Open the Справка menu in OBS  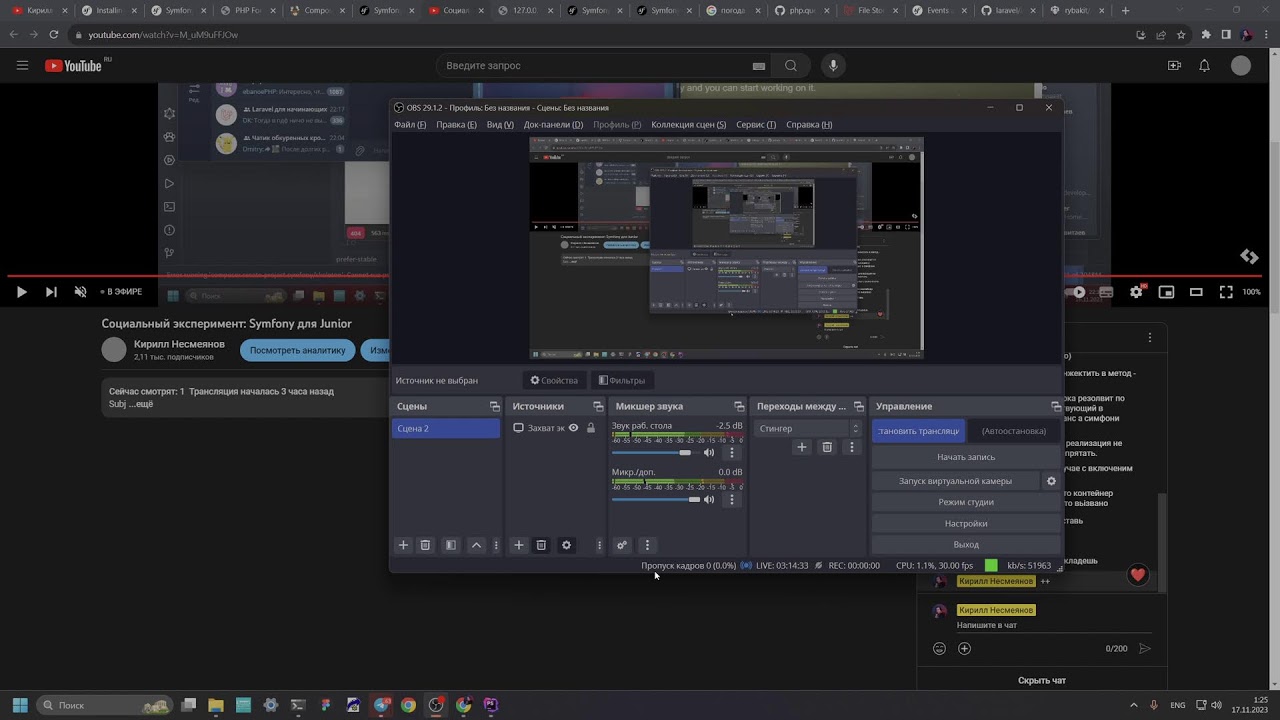(809, 125)
